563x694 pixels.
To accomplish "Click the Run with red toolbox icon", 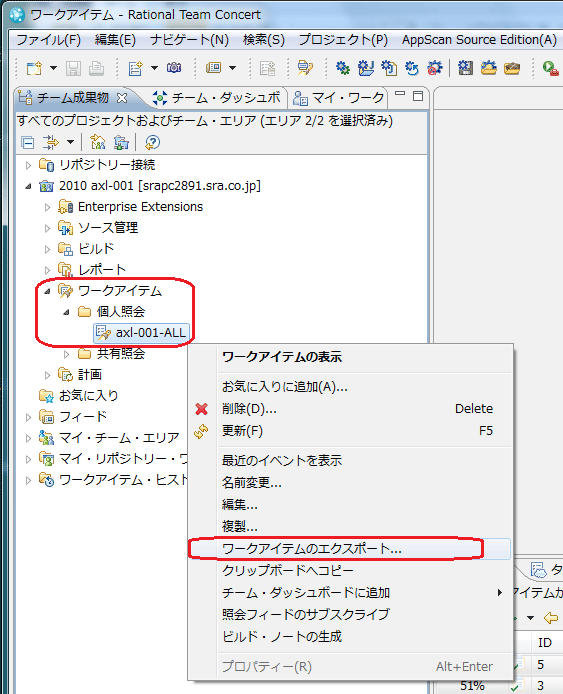I will pos(551,68).
